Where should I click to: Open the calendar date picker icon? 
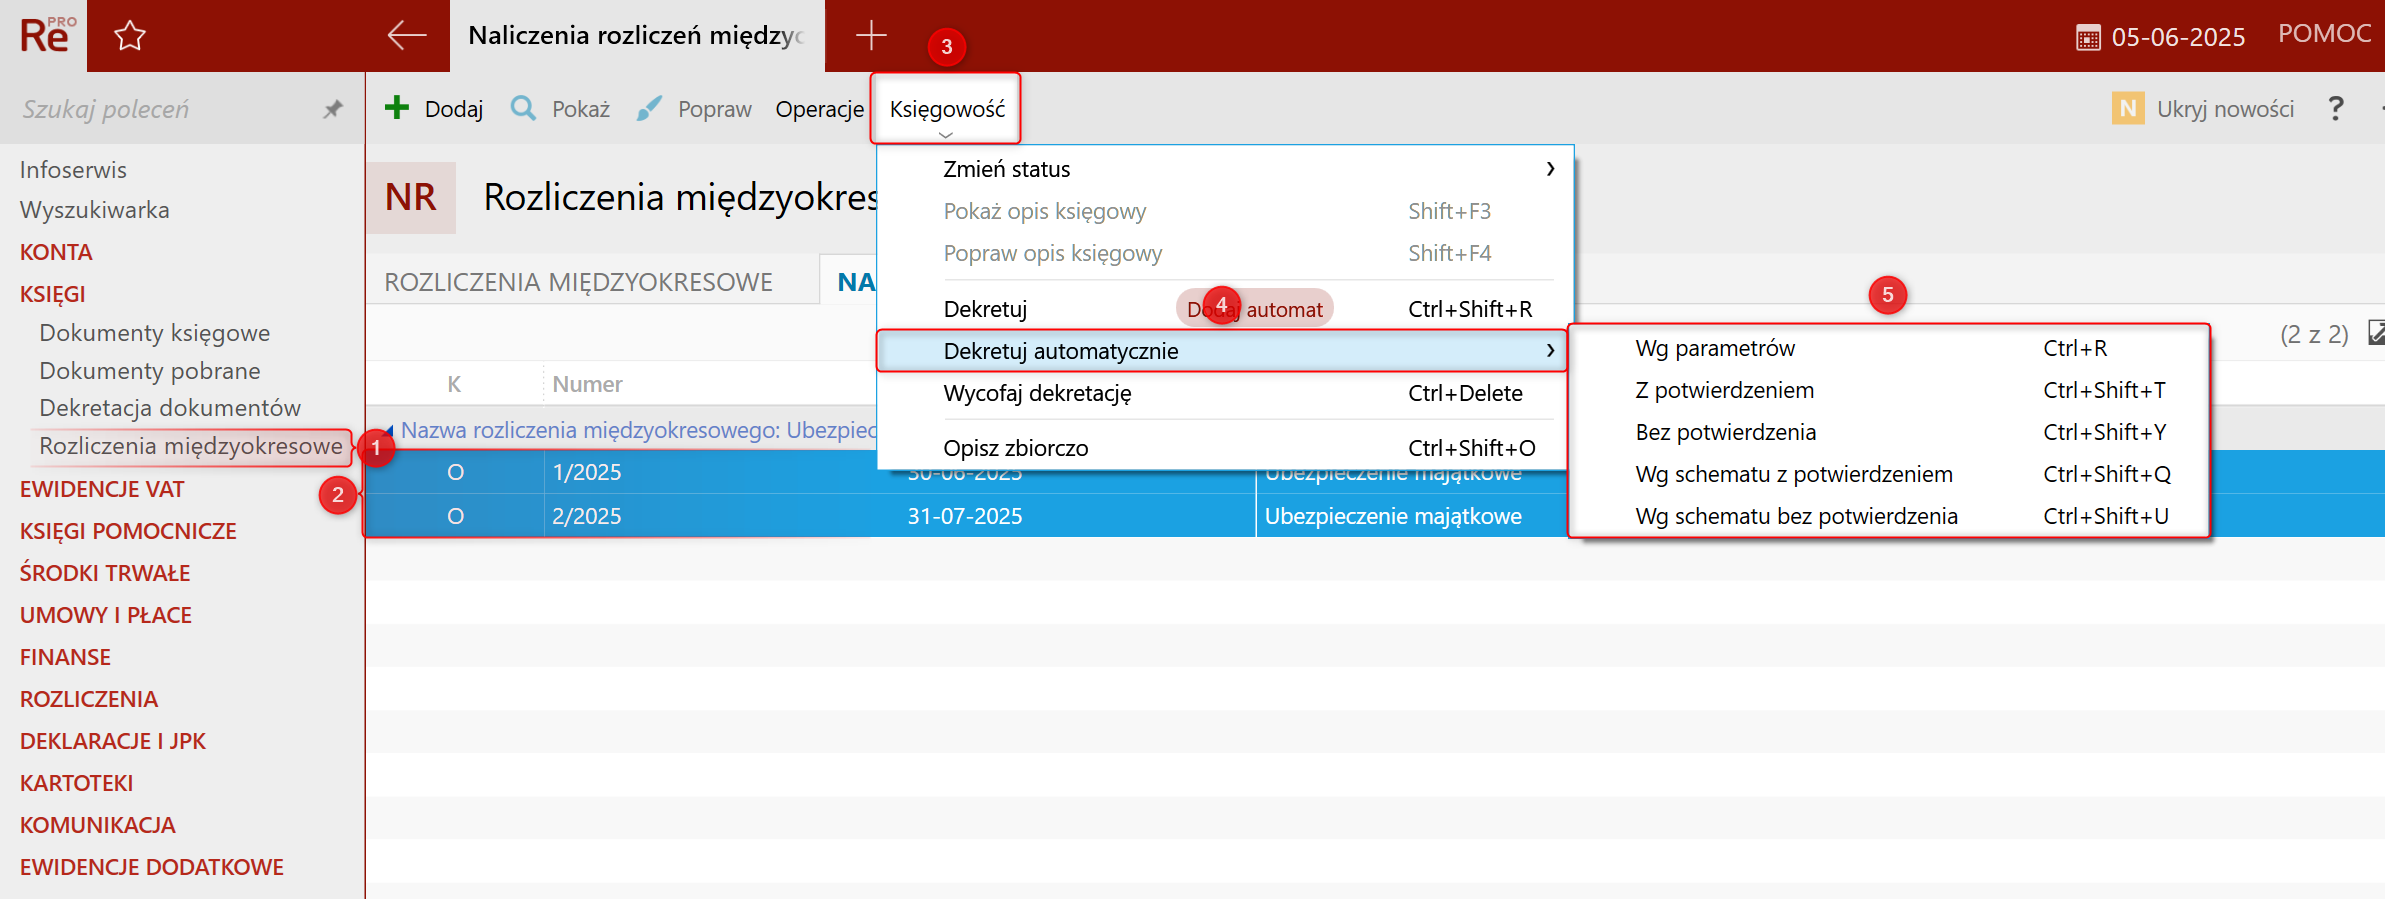(2088, 38)
